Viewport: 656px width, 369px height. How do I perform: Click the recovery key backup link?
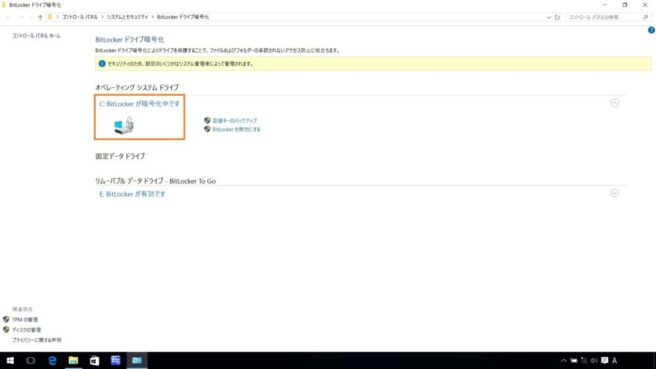coord(235,120)
